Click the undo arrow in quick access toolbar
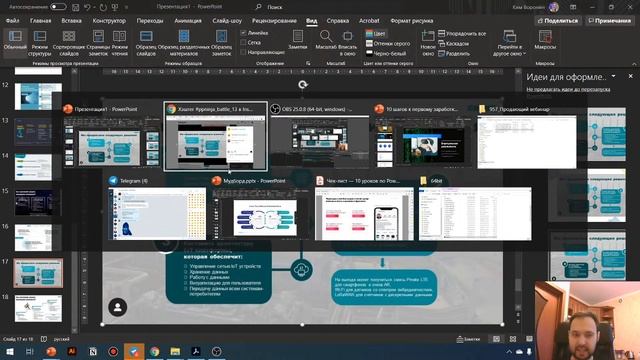640x360 pixels. 87,7
